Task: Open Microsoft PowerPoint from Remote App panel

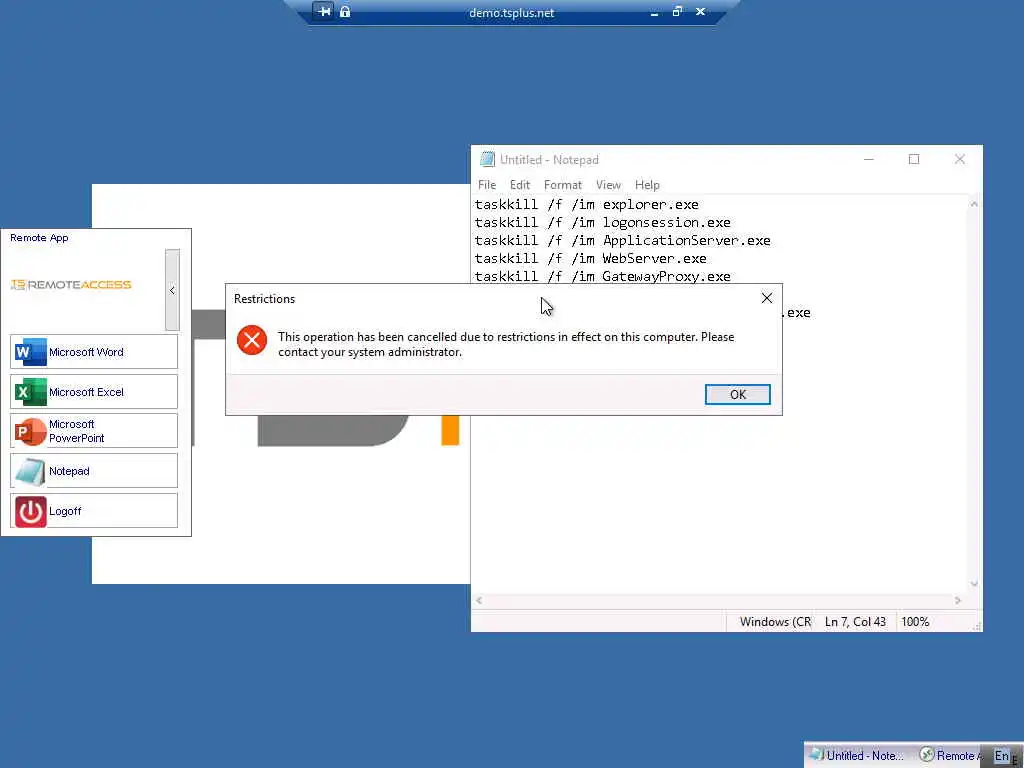Action: (x=94, y=431)
